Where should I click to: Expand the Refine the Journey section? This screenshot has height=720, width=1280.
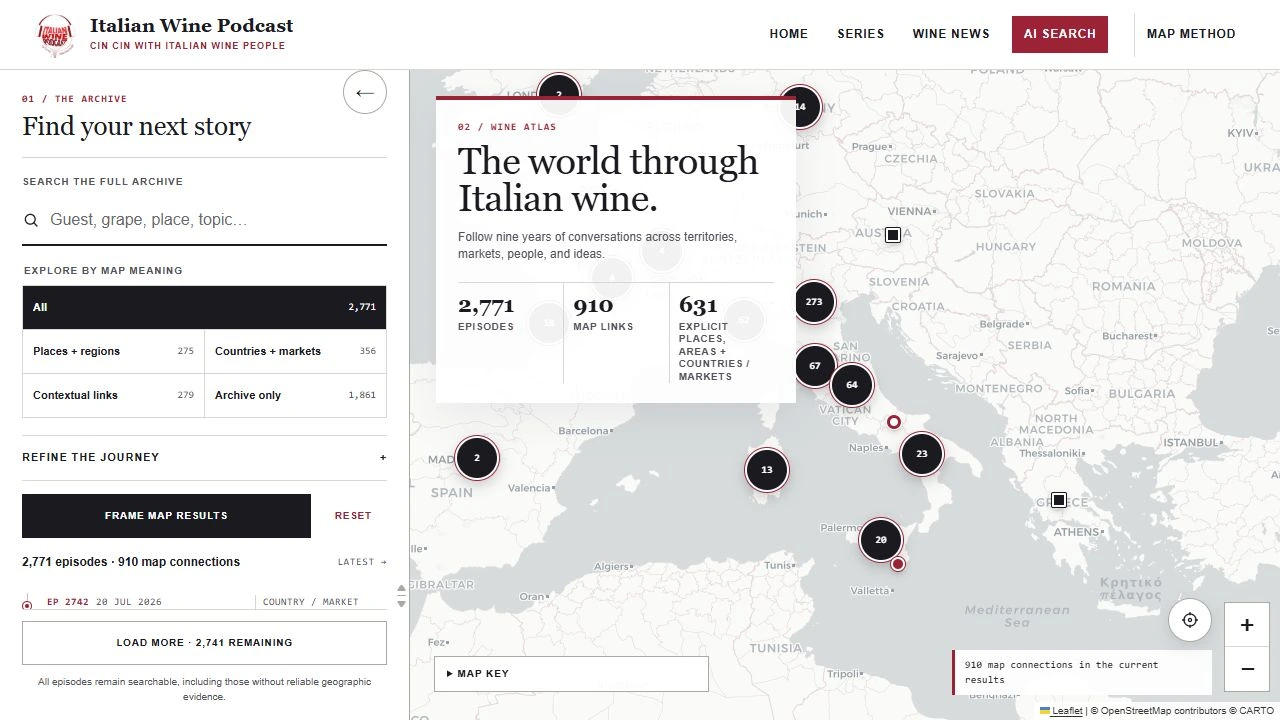coord(204,457)
